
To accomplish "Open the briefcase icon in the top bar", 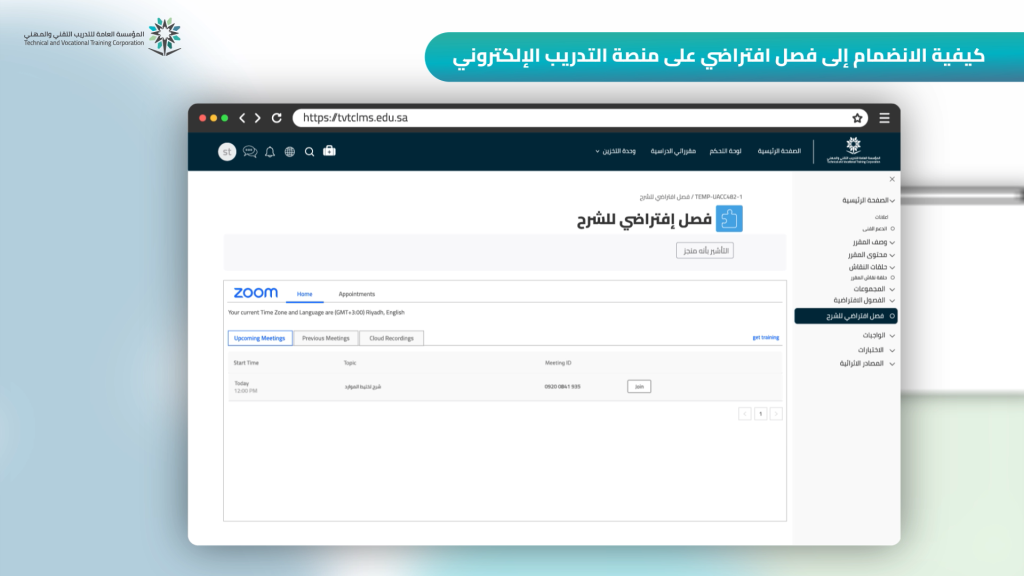I will point(329,151).
